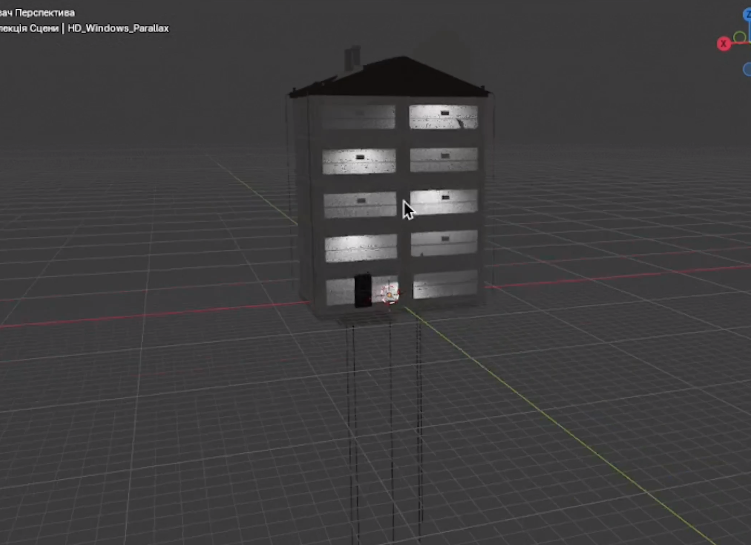
Task: Click the HD_Windows_Parallax object name text
Action: click(x=118, y=28)
